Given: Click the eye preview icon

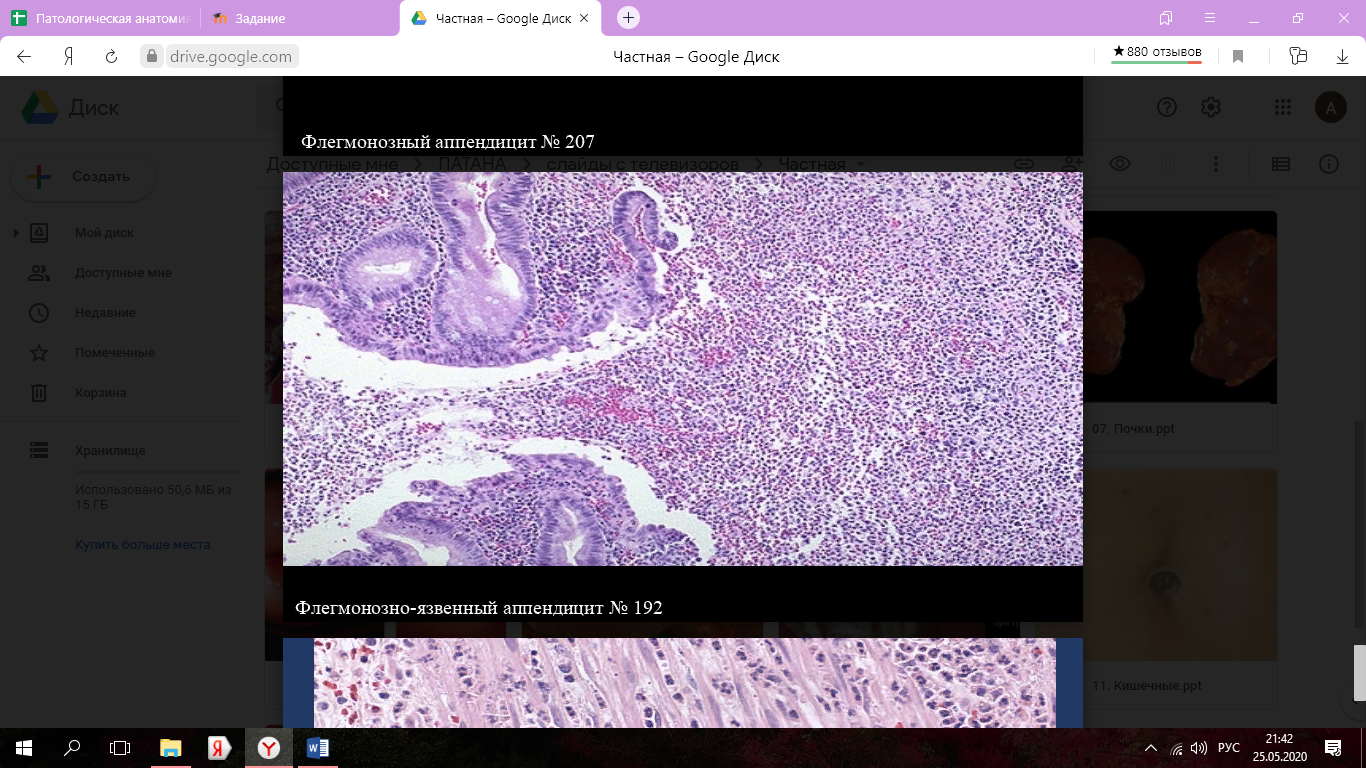Looking at the screenshot, I should [1120, 164].
